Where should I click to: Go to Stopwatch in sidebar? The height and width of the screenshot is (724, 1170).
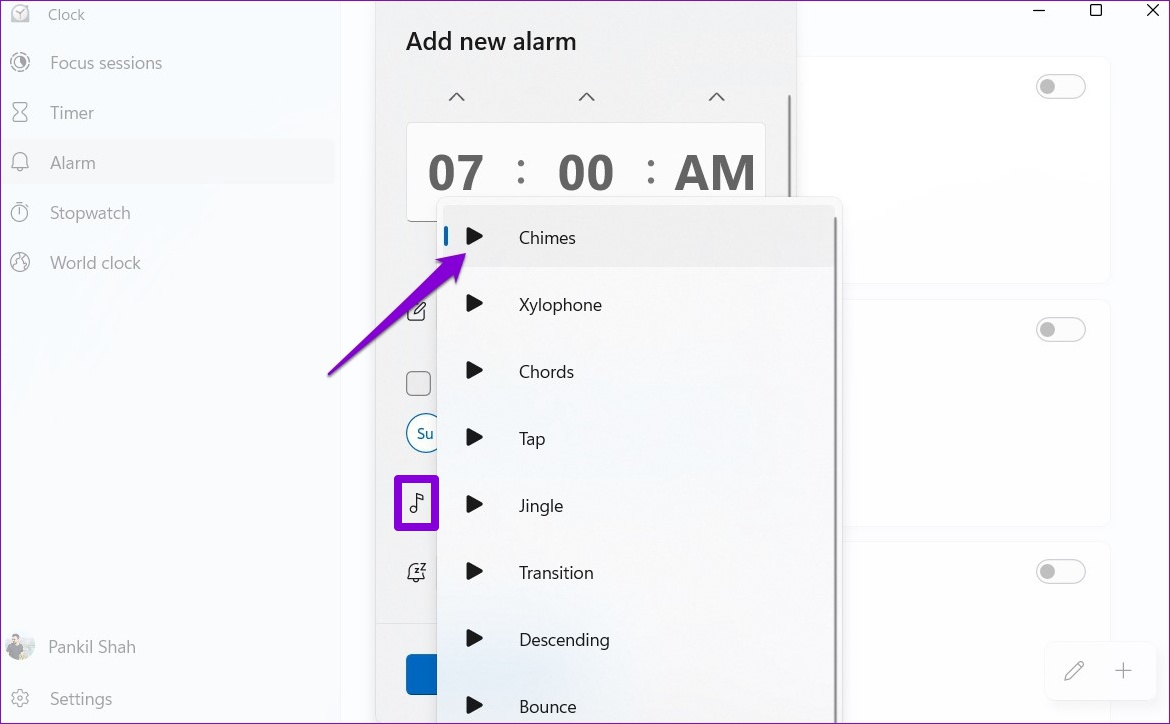(x=90, y=213)
